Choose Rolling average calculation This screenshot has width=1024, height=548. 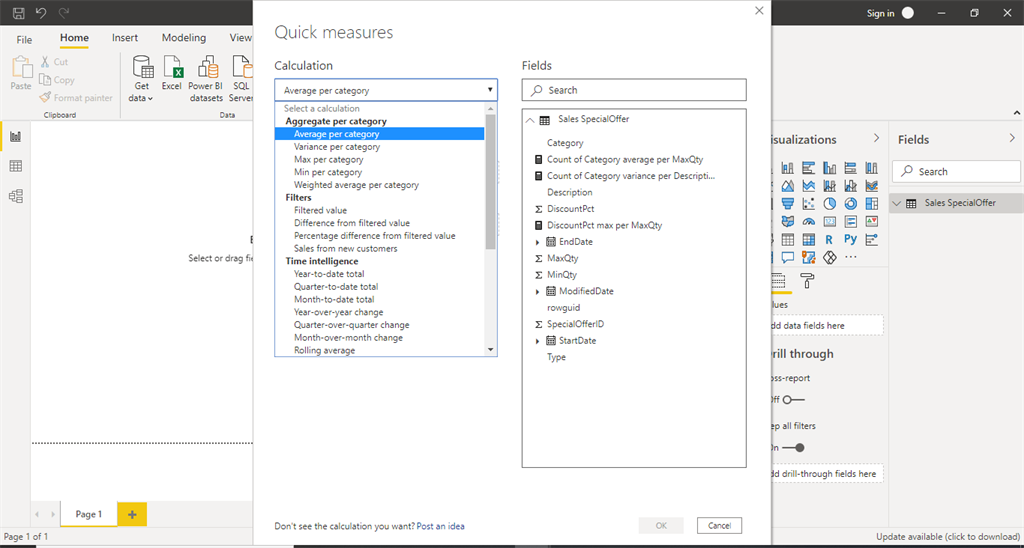point(325,351)
